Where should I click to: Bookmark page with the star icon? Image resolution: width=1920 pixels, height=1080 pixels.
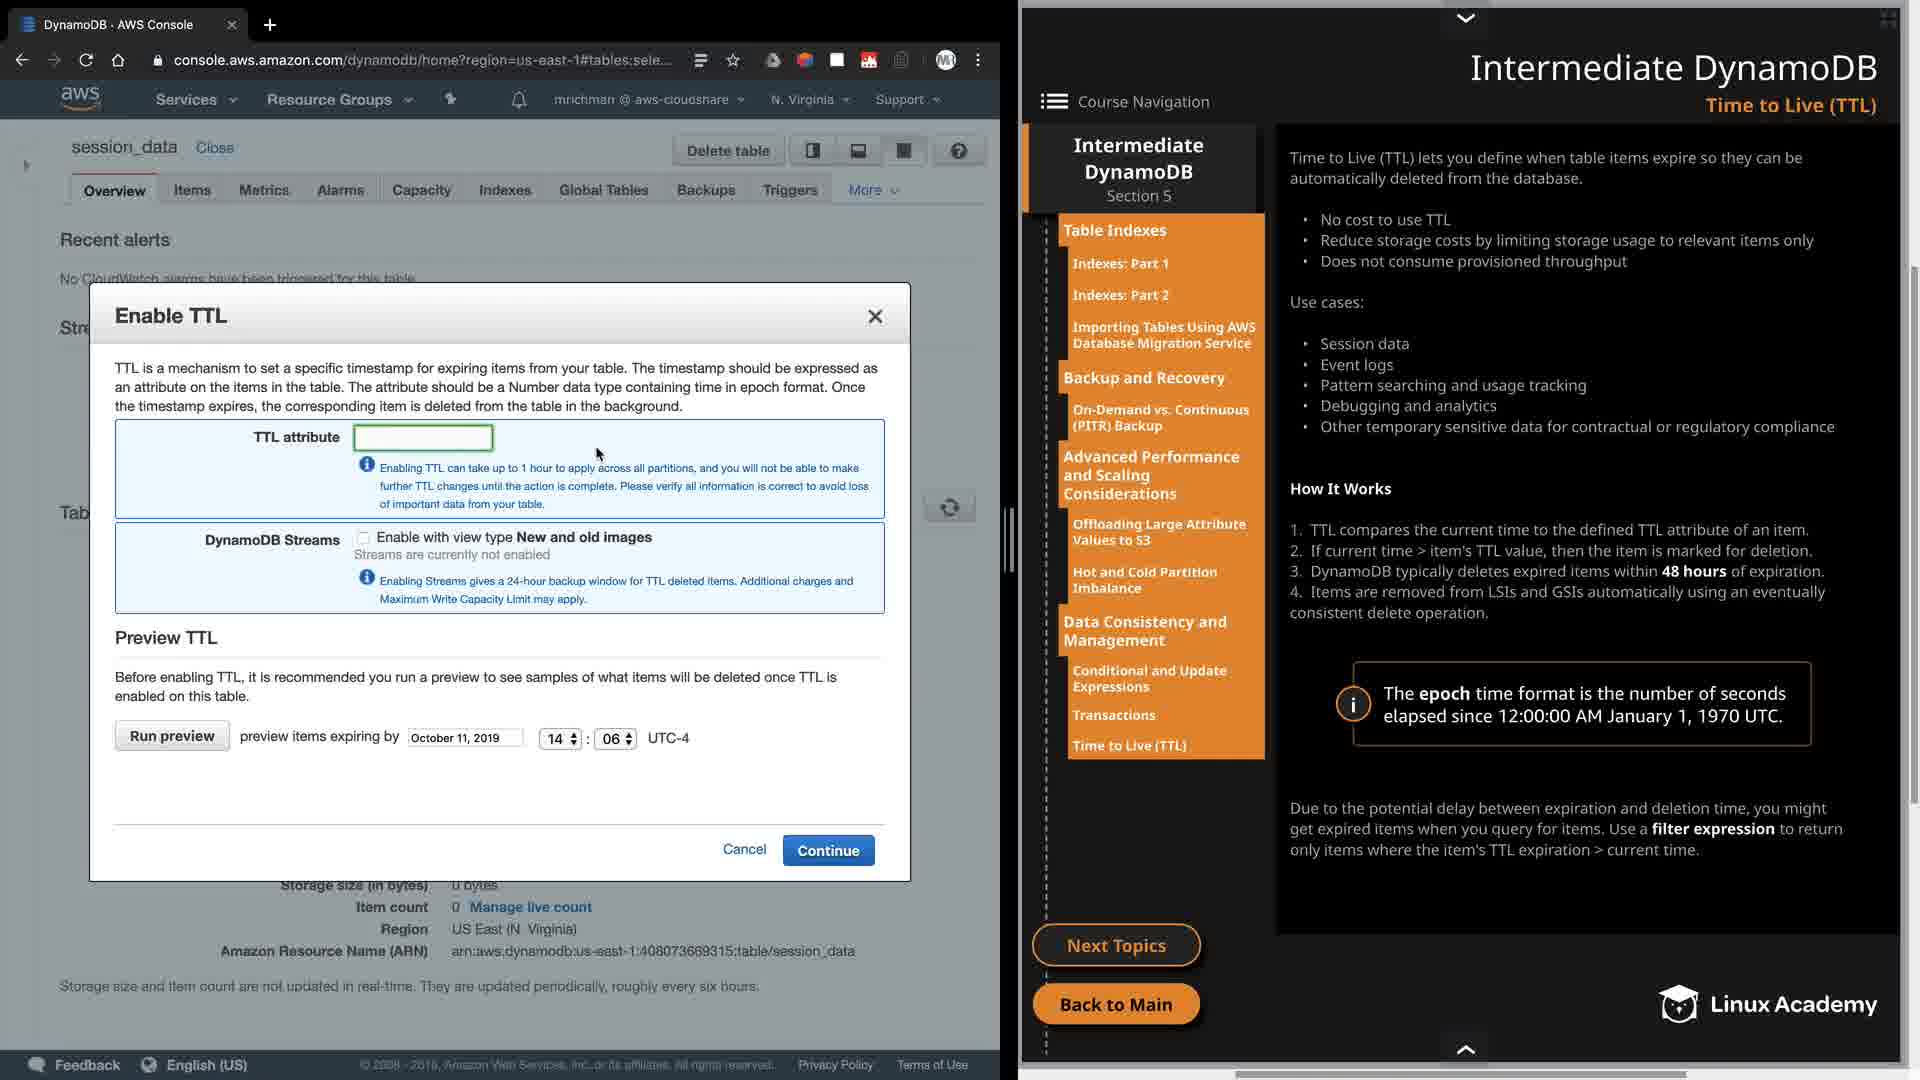click(x=733, y=60)
